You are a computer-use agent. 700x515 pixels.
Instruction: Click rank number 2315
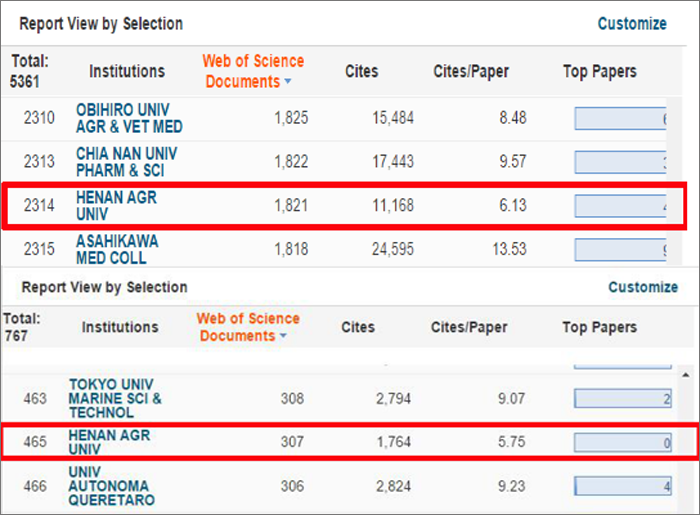39,249
